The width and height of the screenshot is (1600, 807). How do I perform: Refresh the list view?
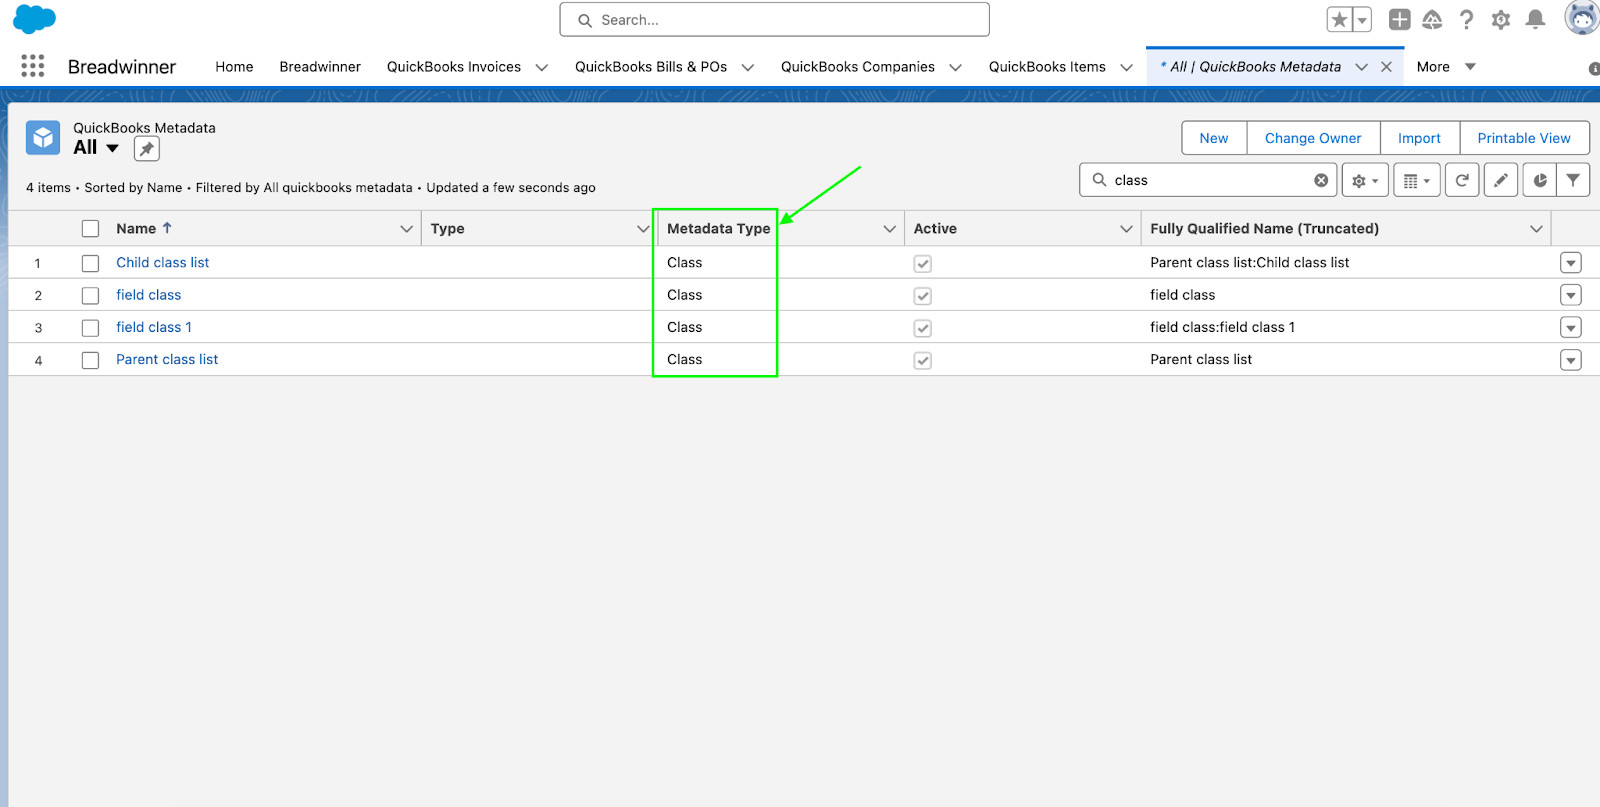coord(1462,180)
